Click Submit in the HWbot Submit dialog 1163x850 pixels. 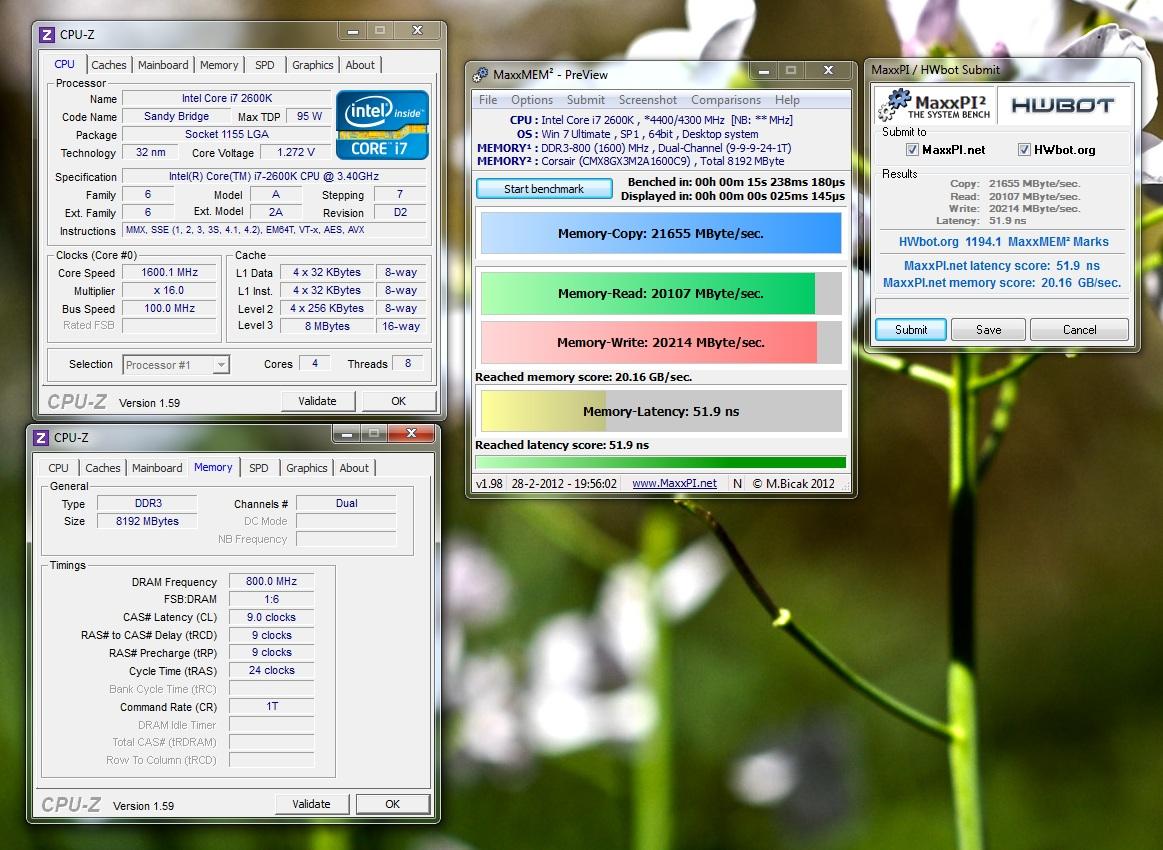(911, 330)
